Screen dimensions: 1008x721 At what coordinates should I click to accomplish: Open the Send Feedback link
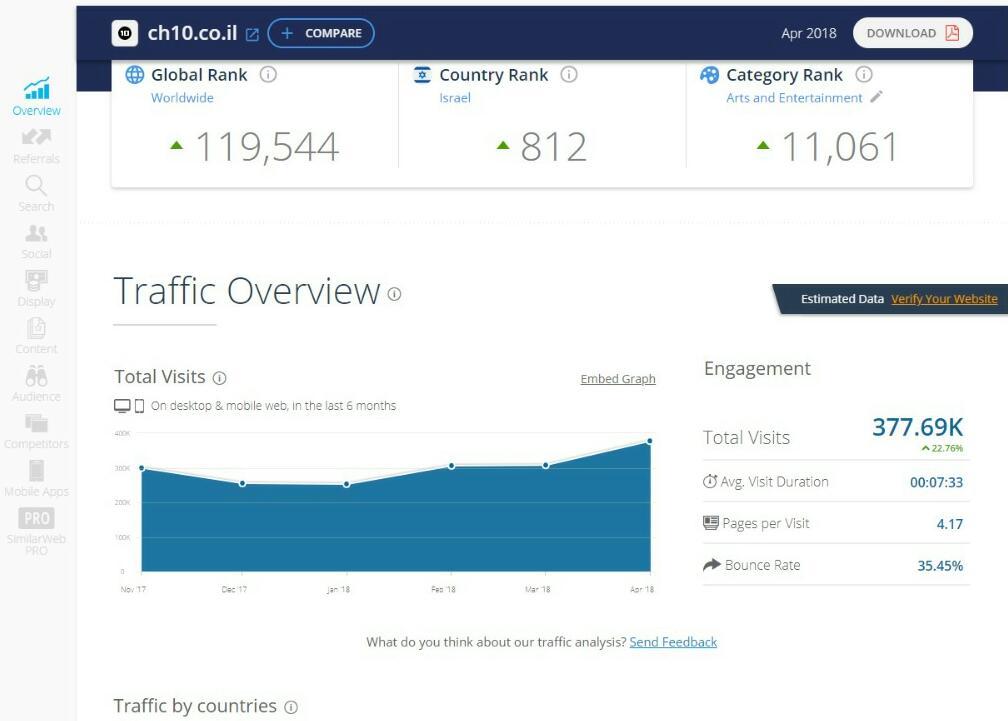pyautogui.click(x=673, y=642)
